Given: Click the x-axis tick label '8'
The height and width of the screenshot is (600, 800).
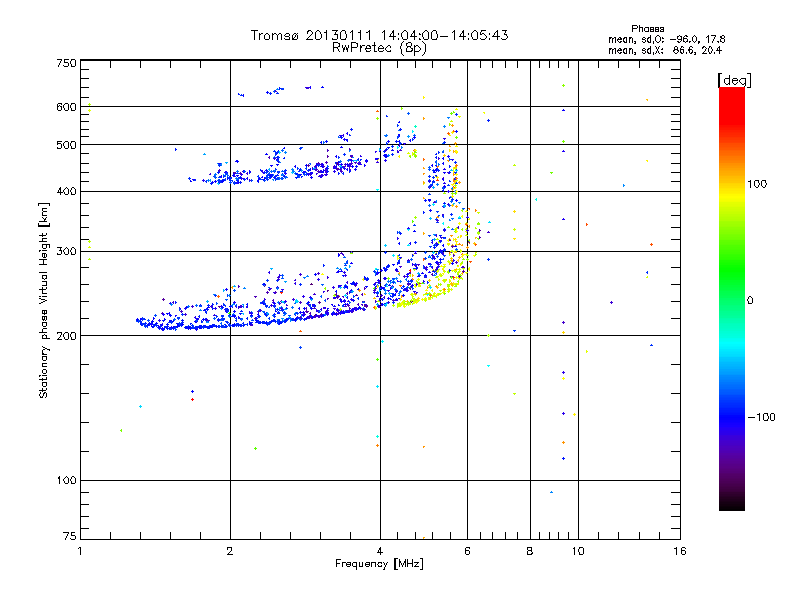Looking at the screenshot, I should [530, 551].
